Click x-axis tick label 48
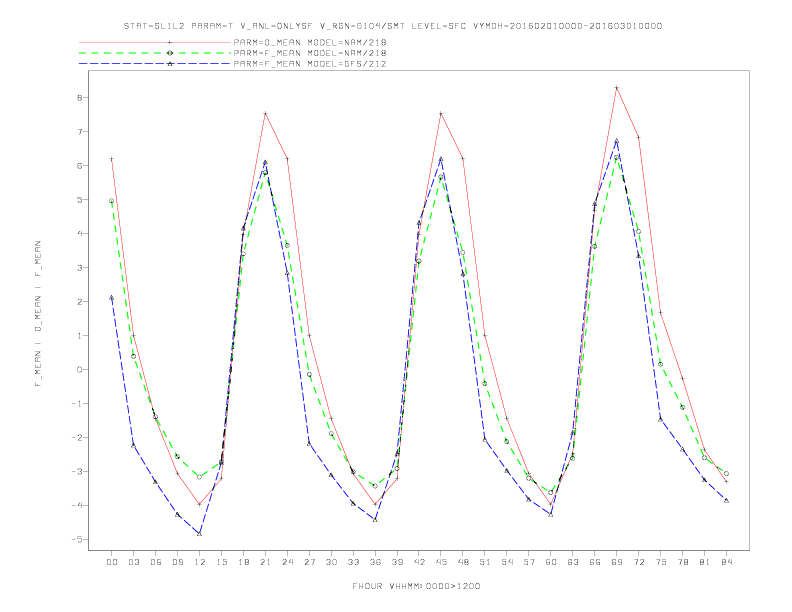792x612 pixels. (x=463, y=562)
